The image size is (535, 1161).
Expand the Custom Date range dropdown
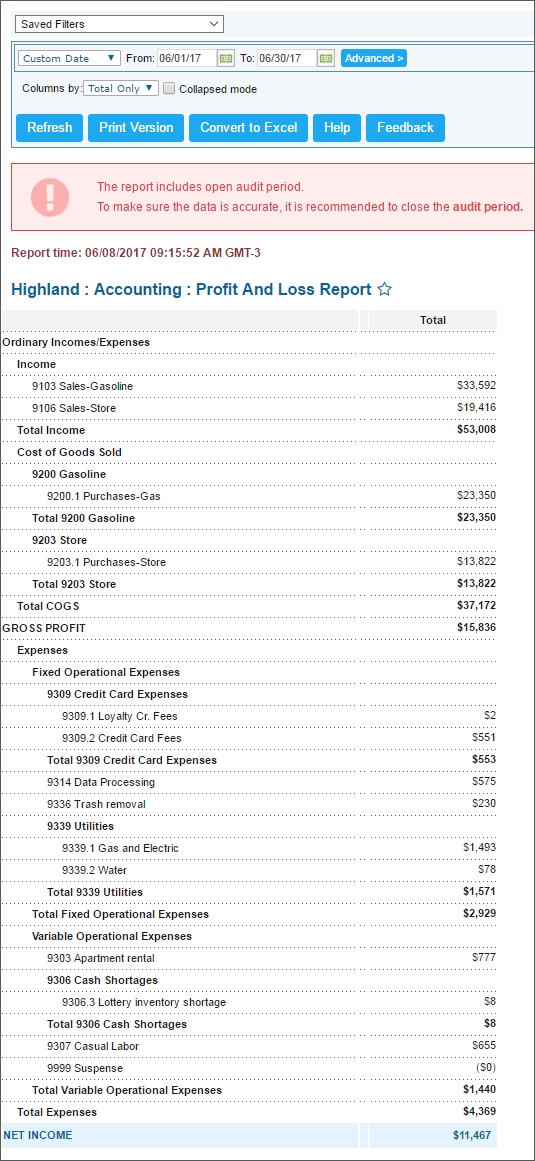(x=70, y=58)
